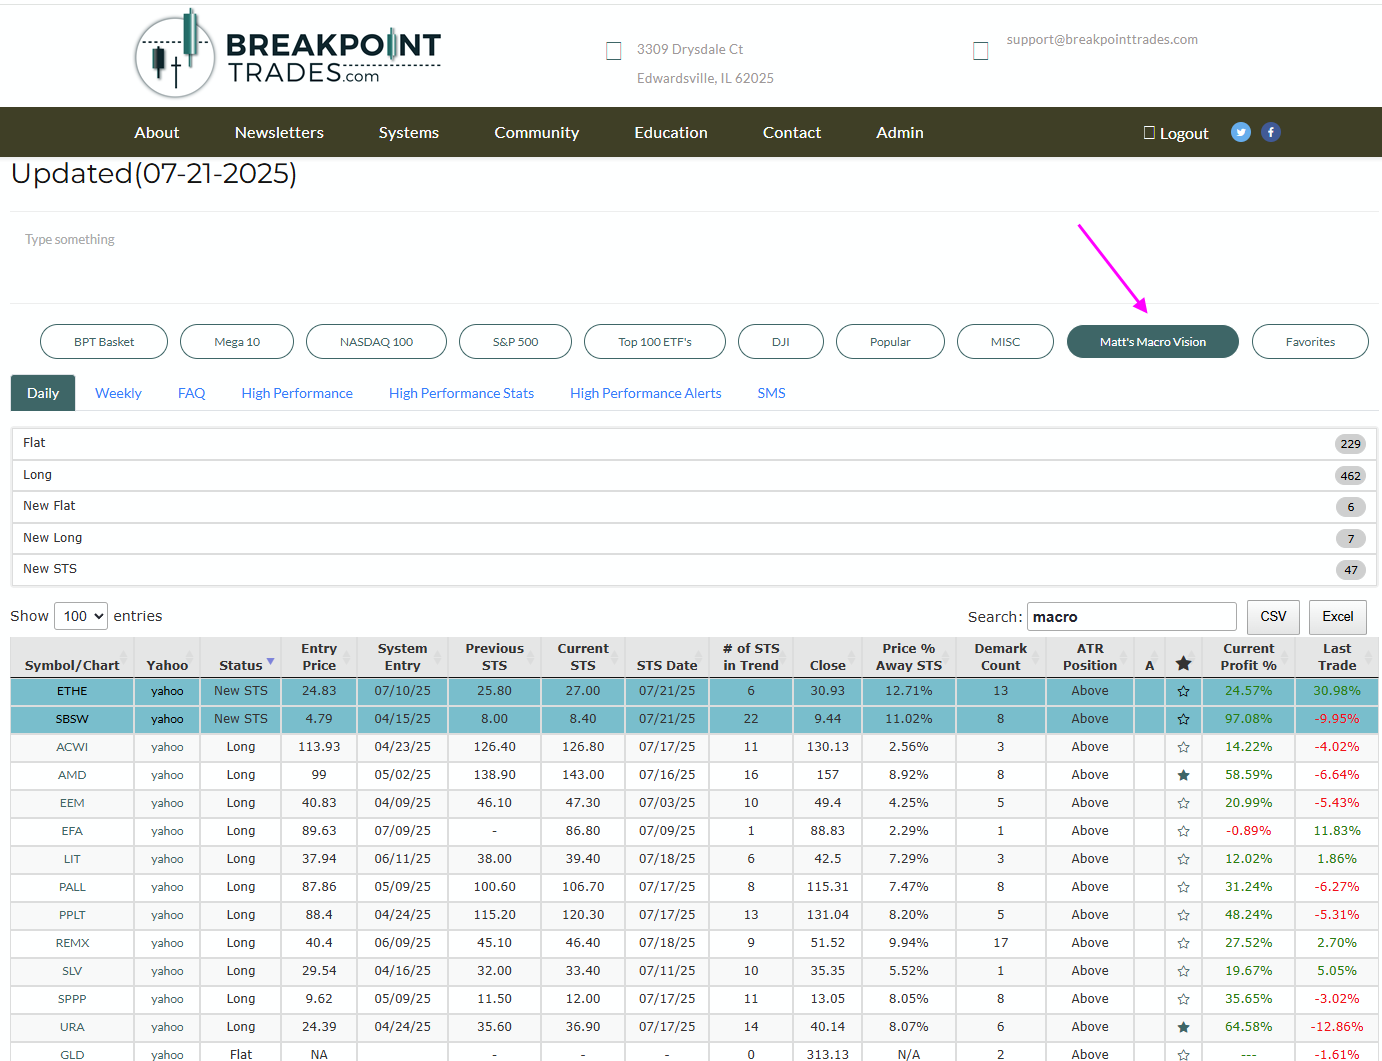Open the Twitter icon in navbar
This screenshot has width=1382, height=1061.
point(1241,132)
